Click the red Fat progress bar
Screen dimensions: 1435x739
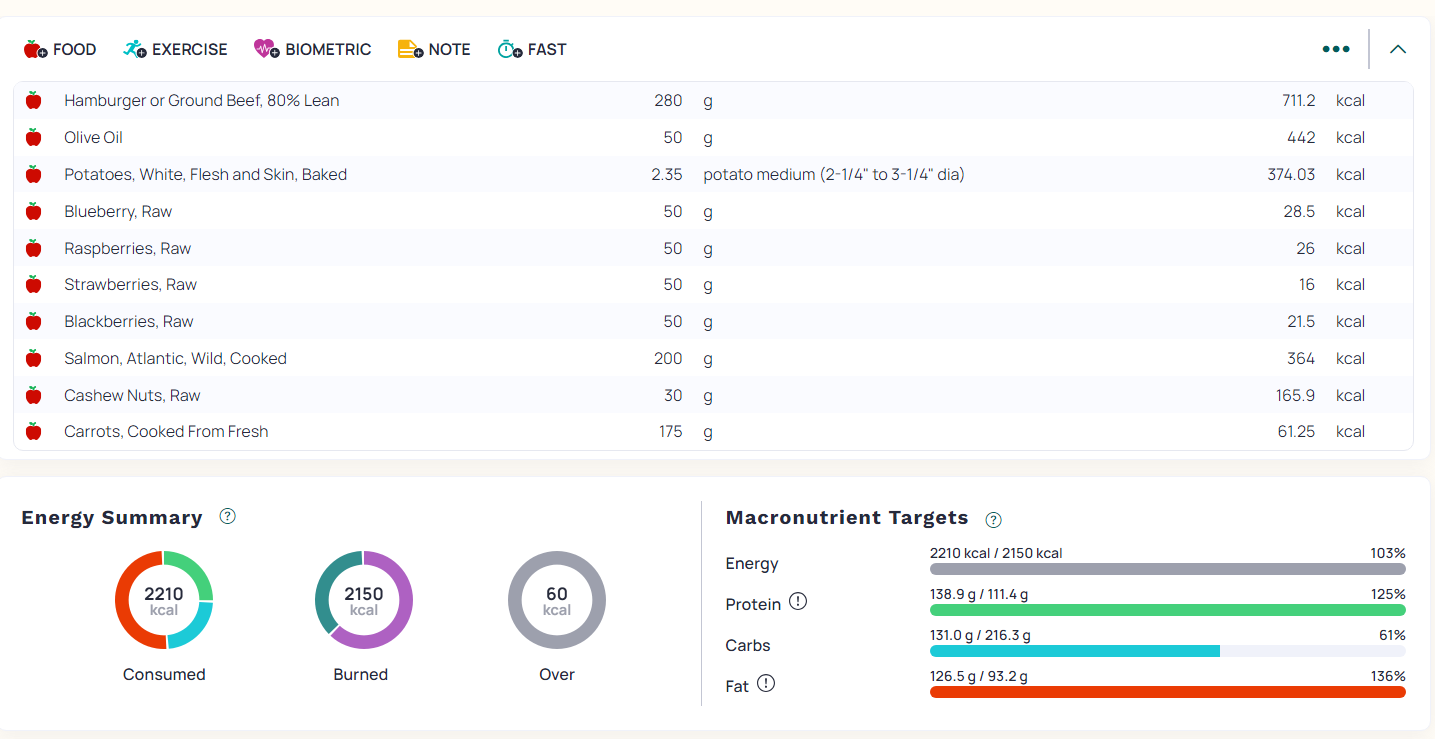(x=1168, y=692)
